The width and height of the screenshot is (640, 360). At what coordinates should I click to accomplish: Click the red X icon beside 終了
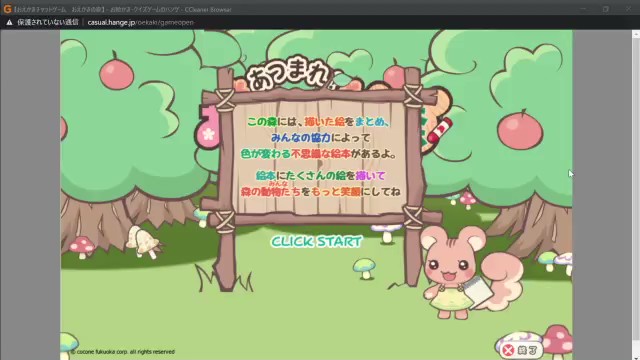[509, 350]
